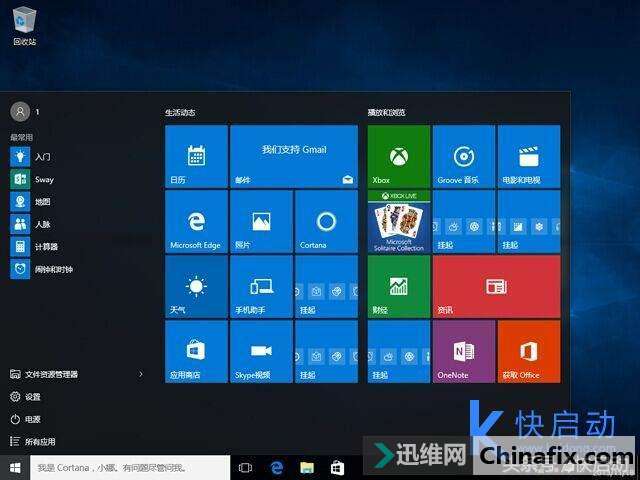Open Task View on the taskbar
The width and height of the screenshot is (640, 480).
245,468
